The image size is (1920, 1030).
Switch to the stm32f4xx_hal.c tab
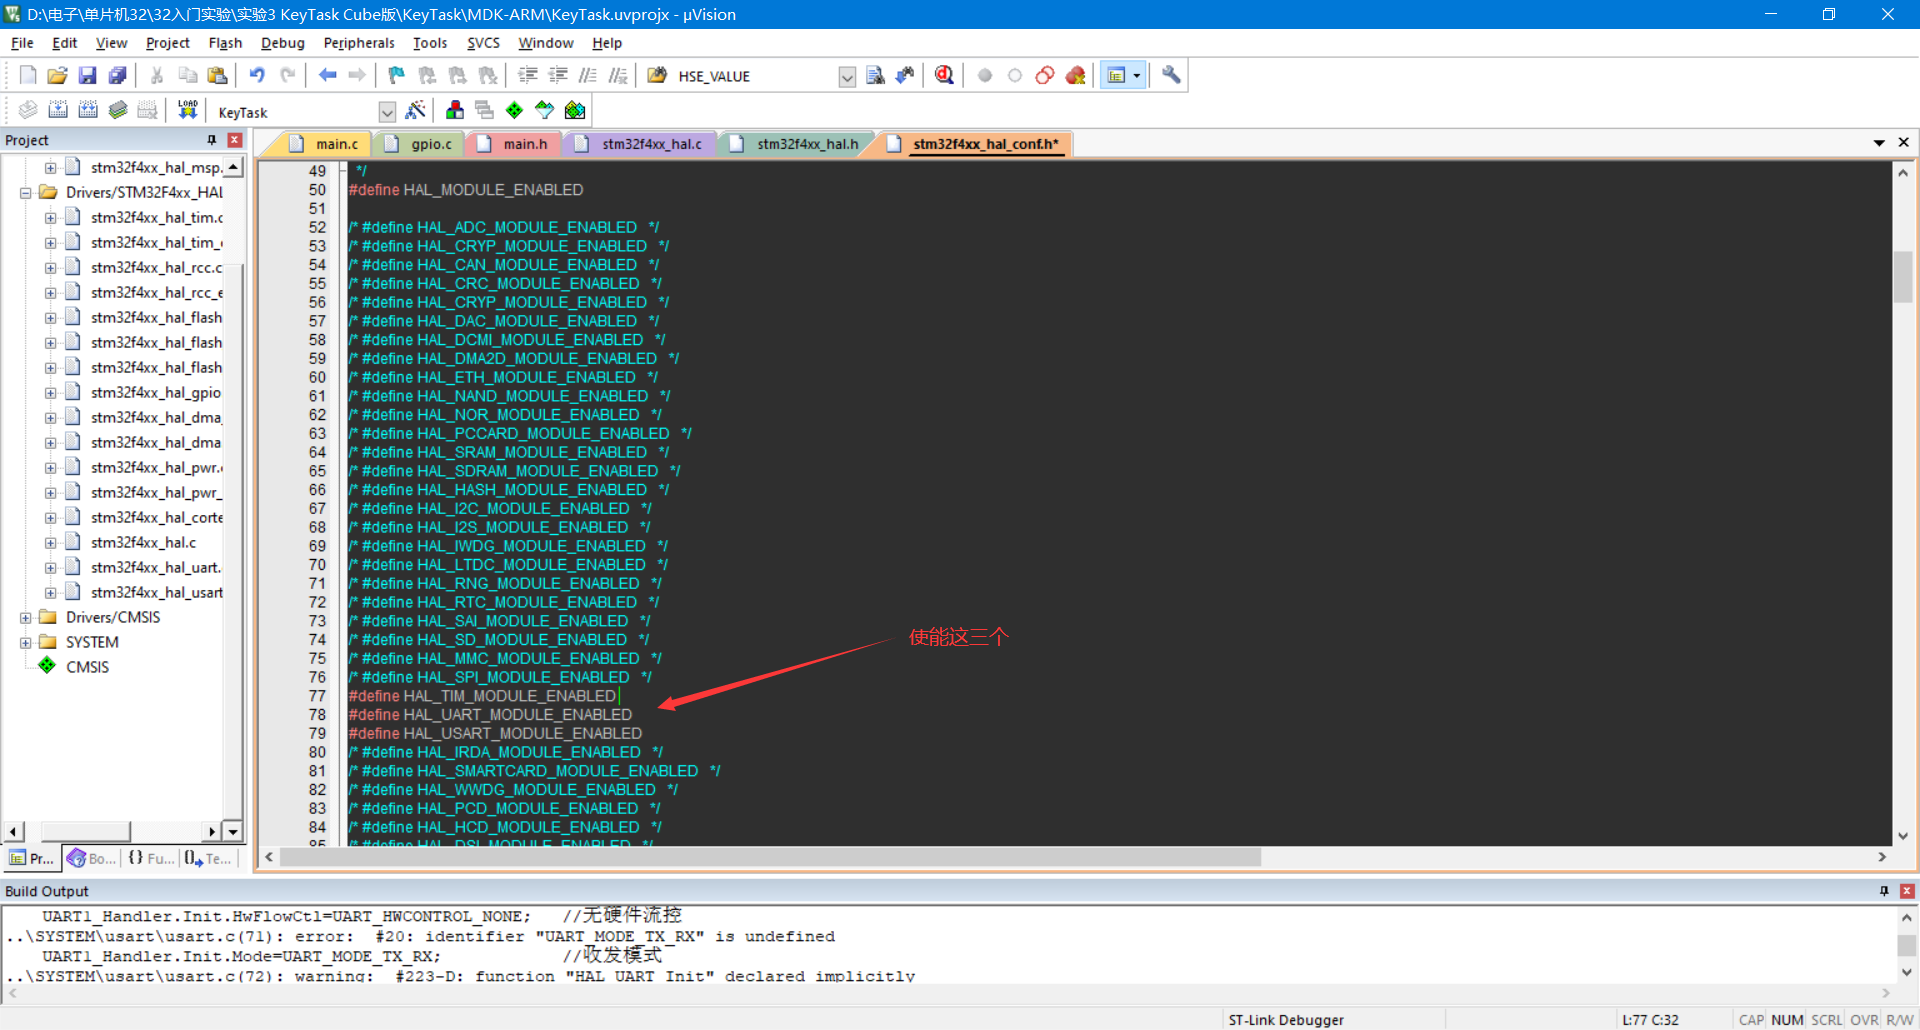(638, 144)
